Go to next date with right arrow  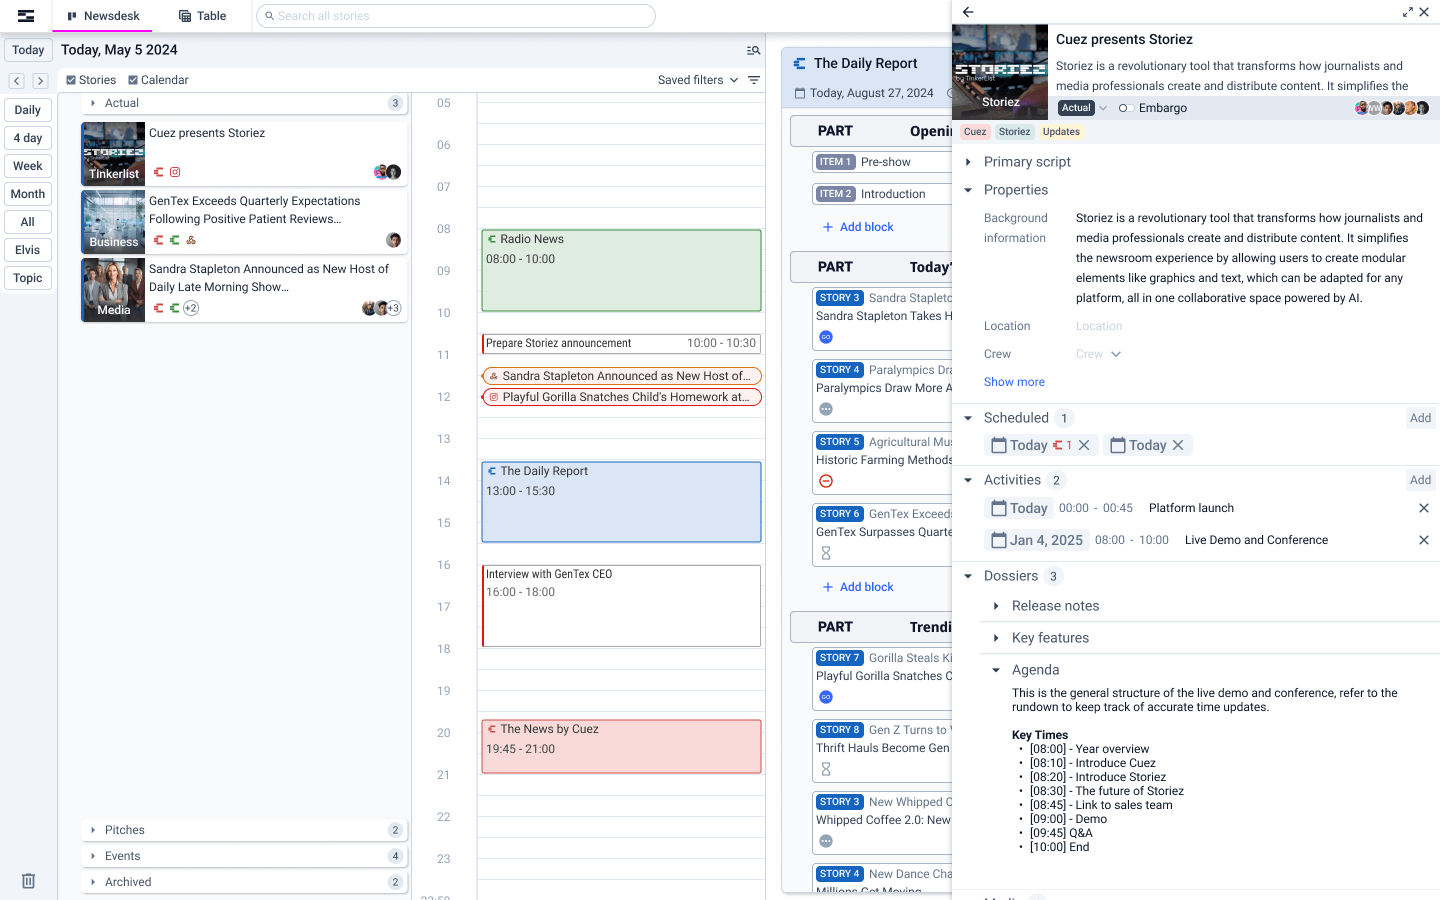pyautogui.click(x=40, y=81)
